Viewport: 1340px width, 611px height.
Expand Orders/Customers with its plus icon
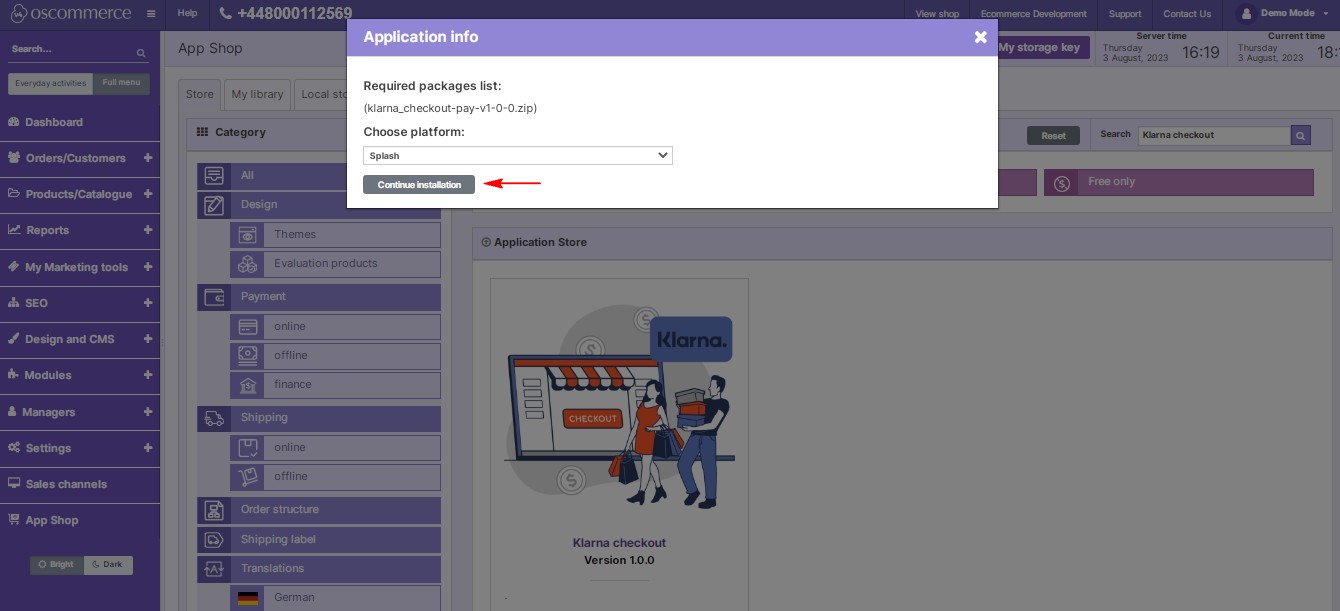148,158
